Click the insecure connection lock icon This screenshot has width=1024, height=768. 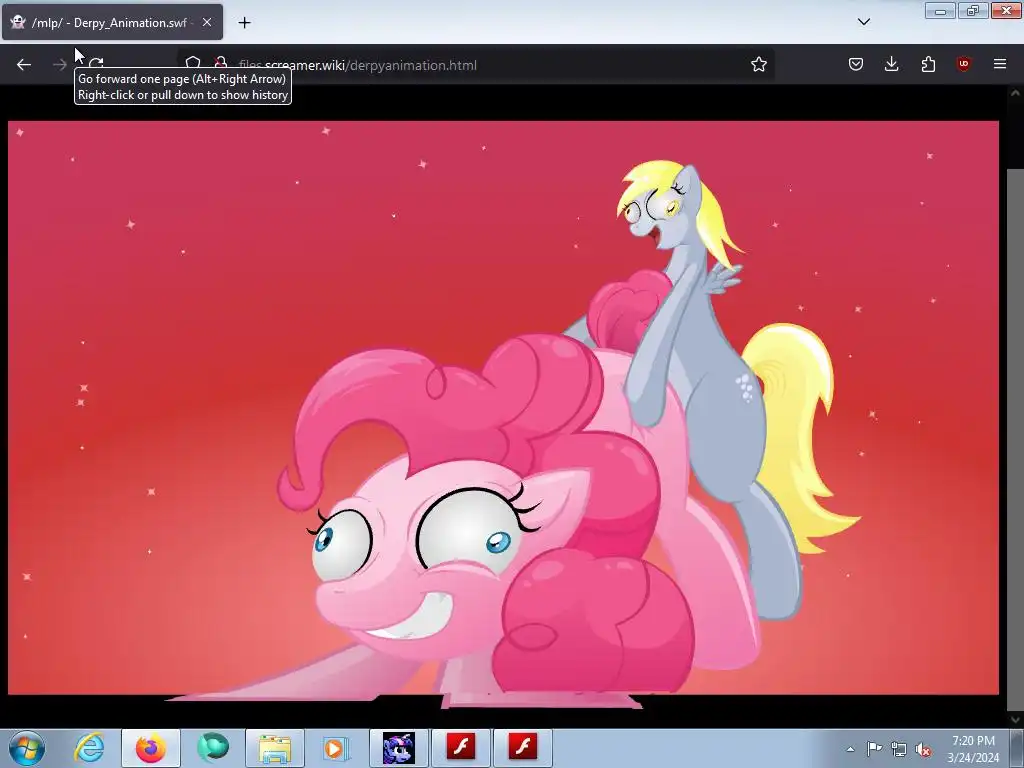click(221, 63)
